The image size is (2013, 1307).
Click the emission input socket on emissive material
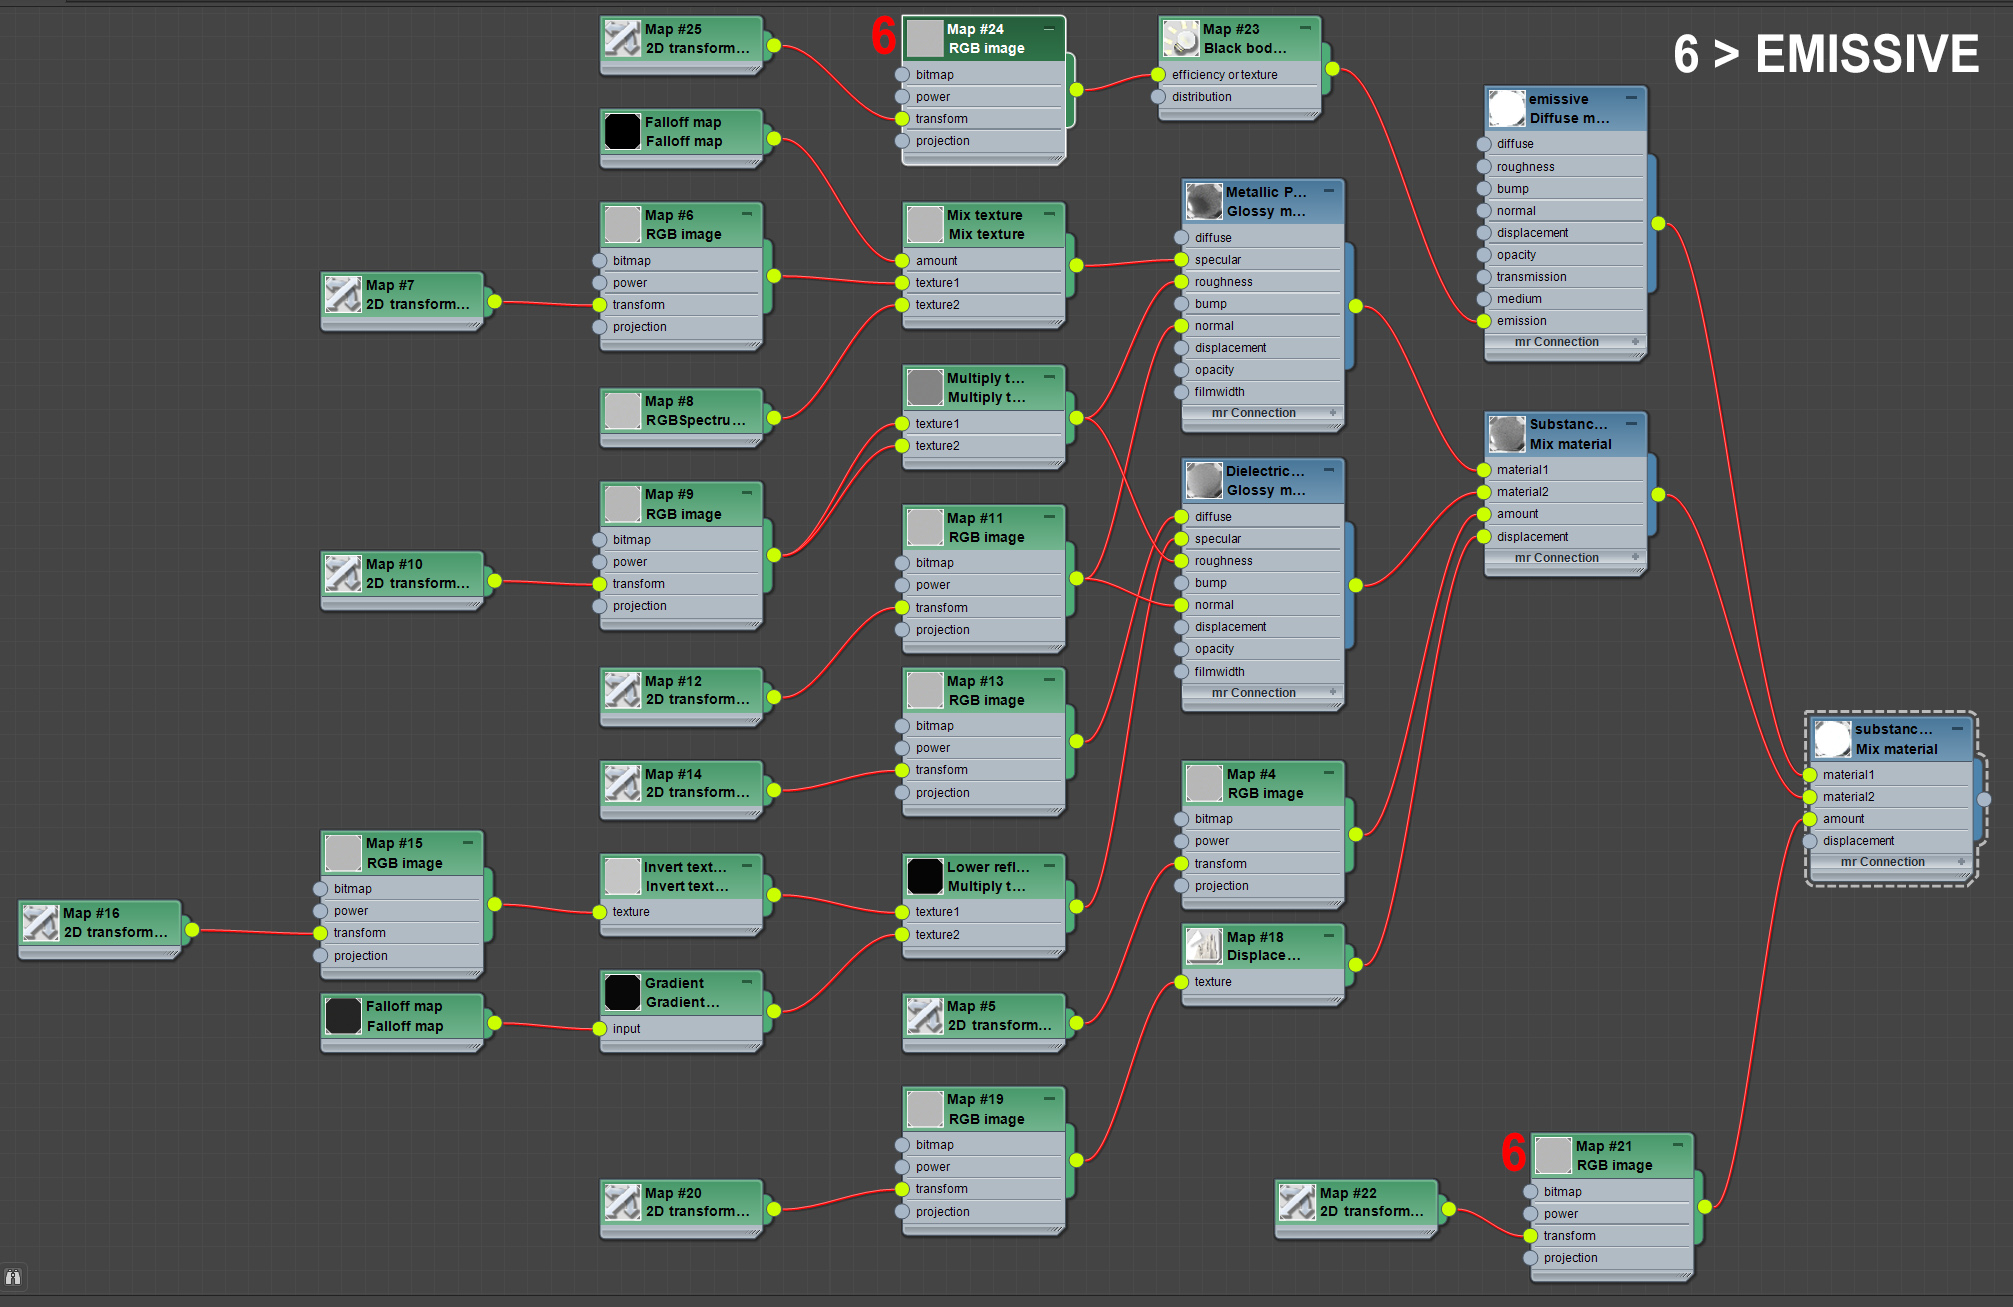pos(1484,321)
